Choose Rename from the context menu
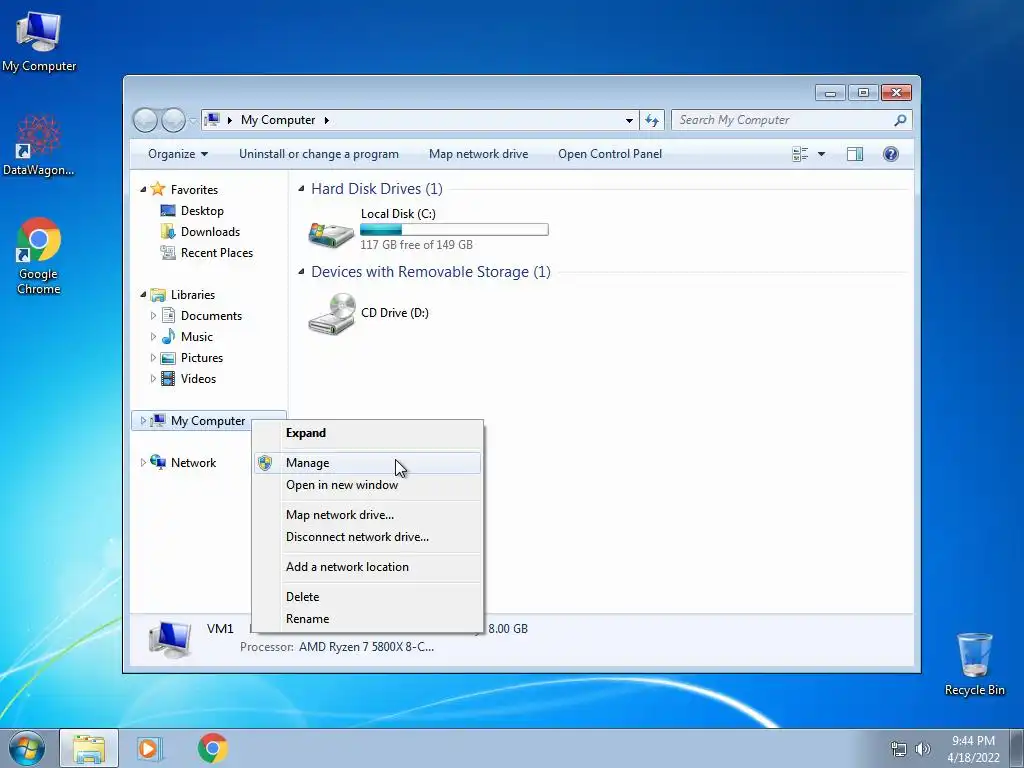Screen dimensions: 1024x768 click(366, 619)
